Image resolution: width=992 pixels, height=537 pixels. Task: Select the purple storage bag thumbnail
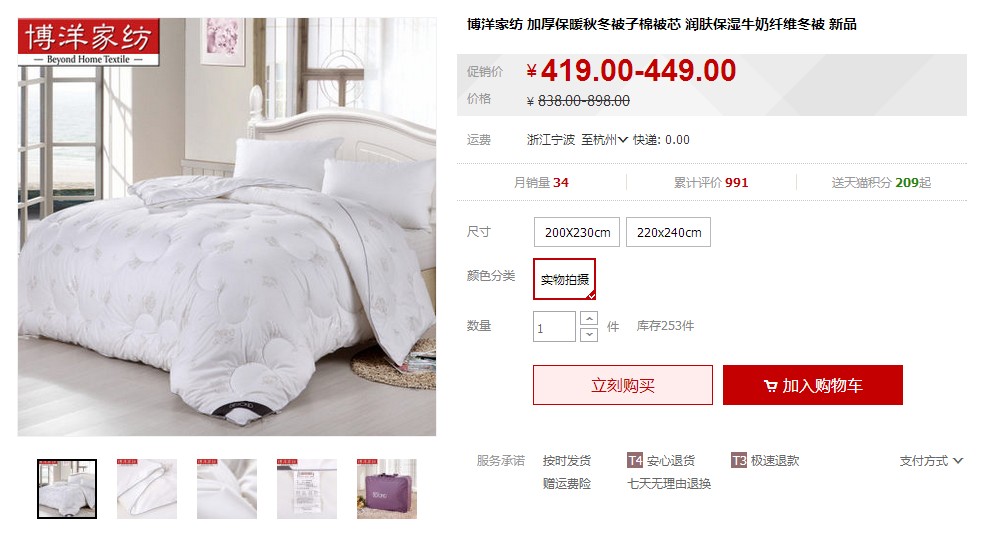tap(387, 489)
